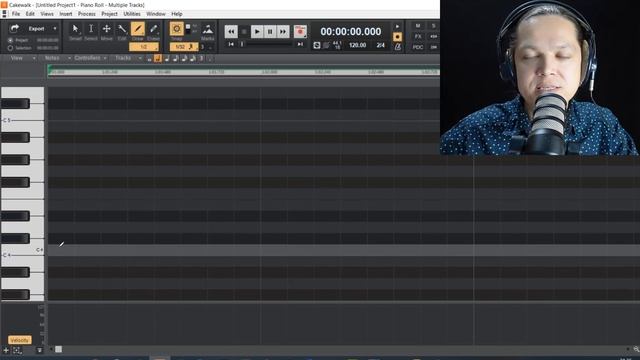
Task: Open the Process menu
Action: click(x=87, y=14)
